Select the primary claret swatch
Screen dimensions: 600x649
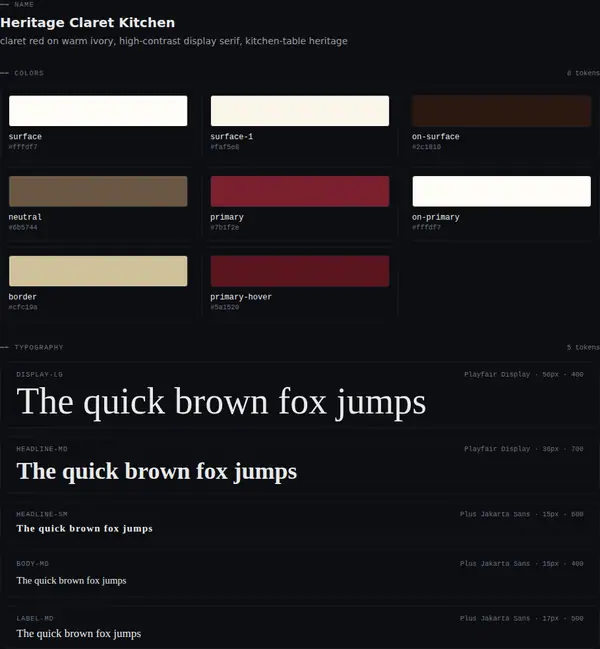pos(300,191)
